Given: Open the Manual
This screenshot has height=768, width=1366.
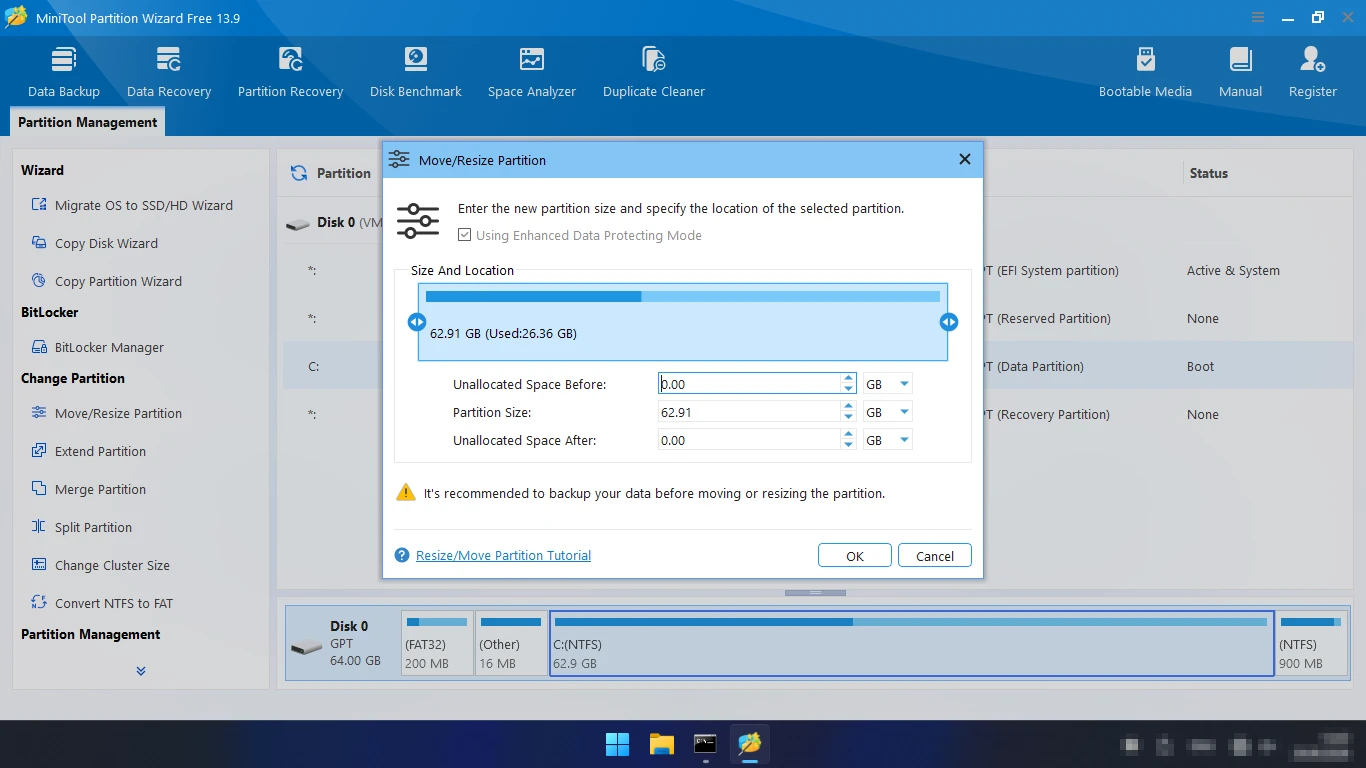Looking at the screenshot, I should click(1240, 72).
